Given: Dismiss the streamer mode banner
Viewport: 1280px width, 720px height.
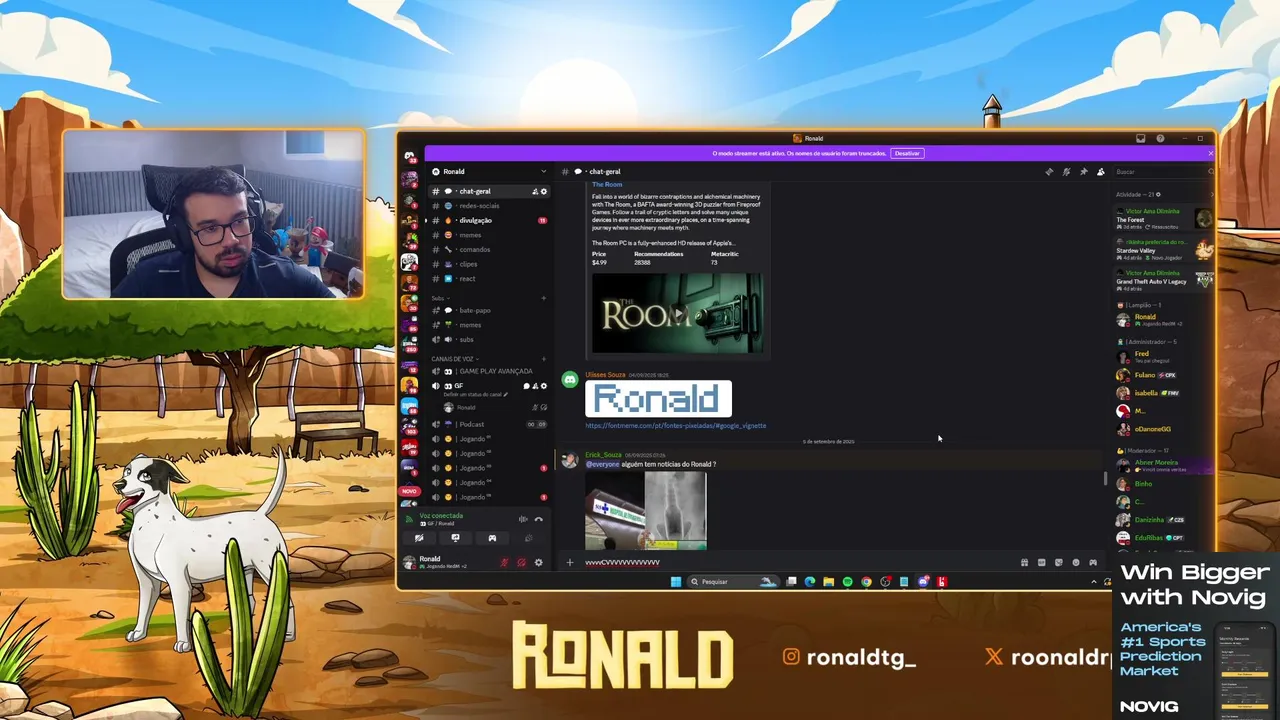Looking at the screenshot, I should [x=1210, y=153].
